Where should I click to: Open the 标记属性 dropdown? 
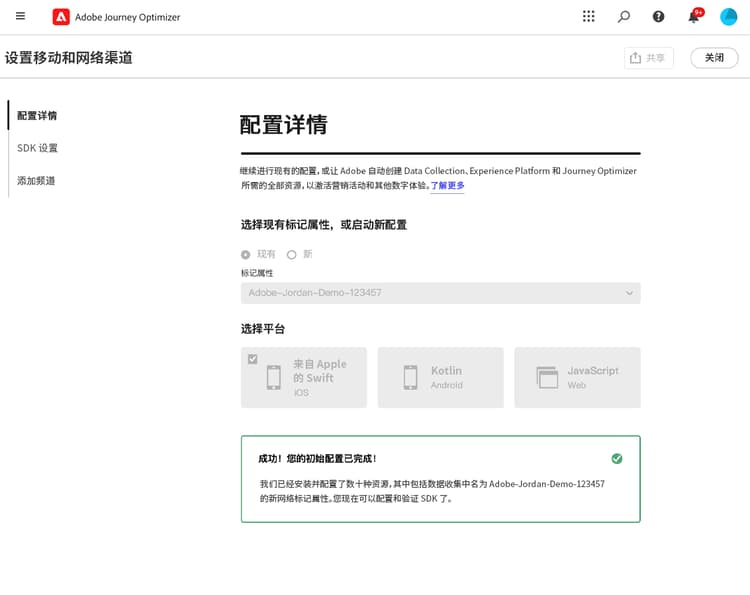[441, 293]
